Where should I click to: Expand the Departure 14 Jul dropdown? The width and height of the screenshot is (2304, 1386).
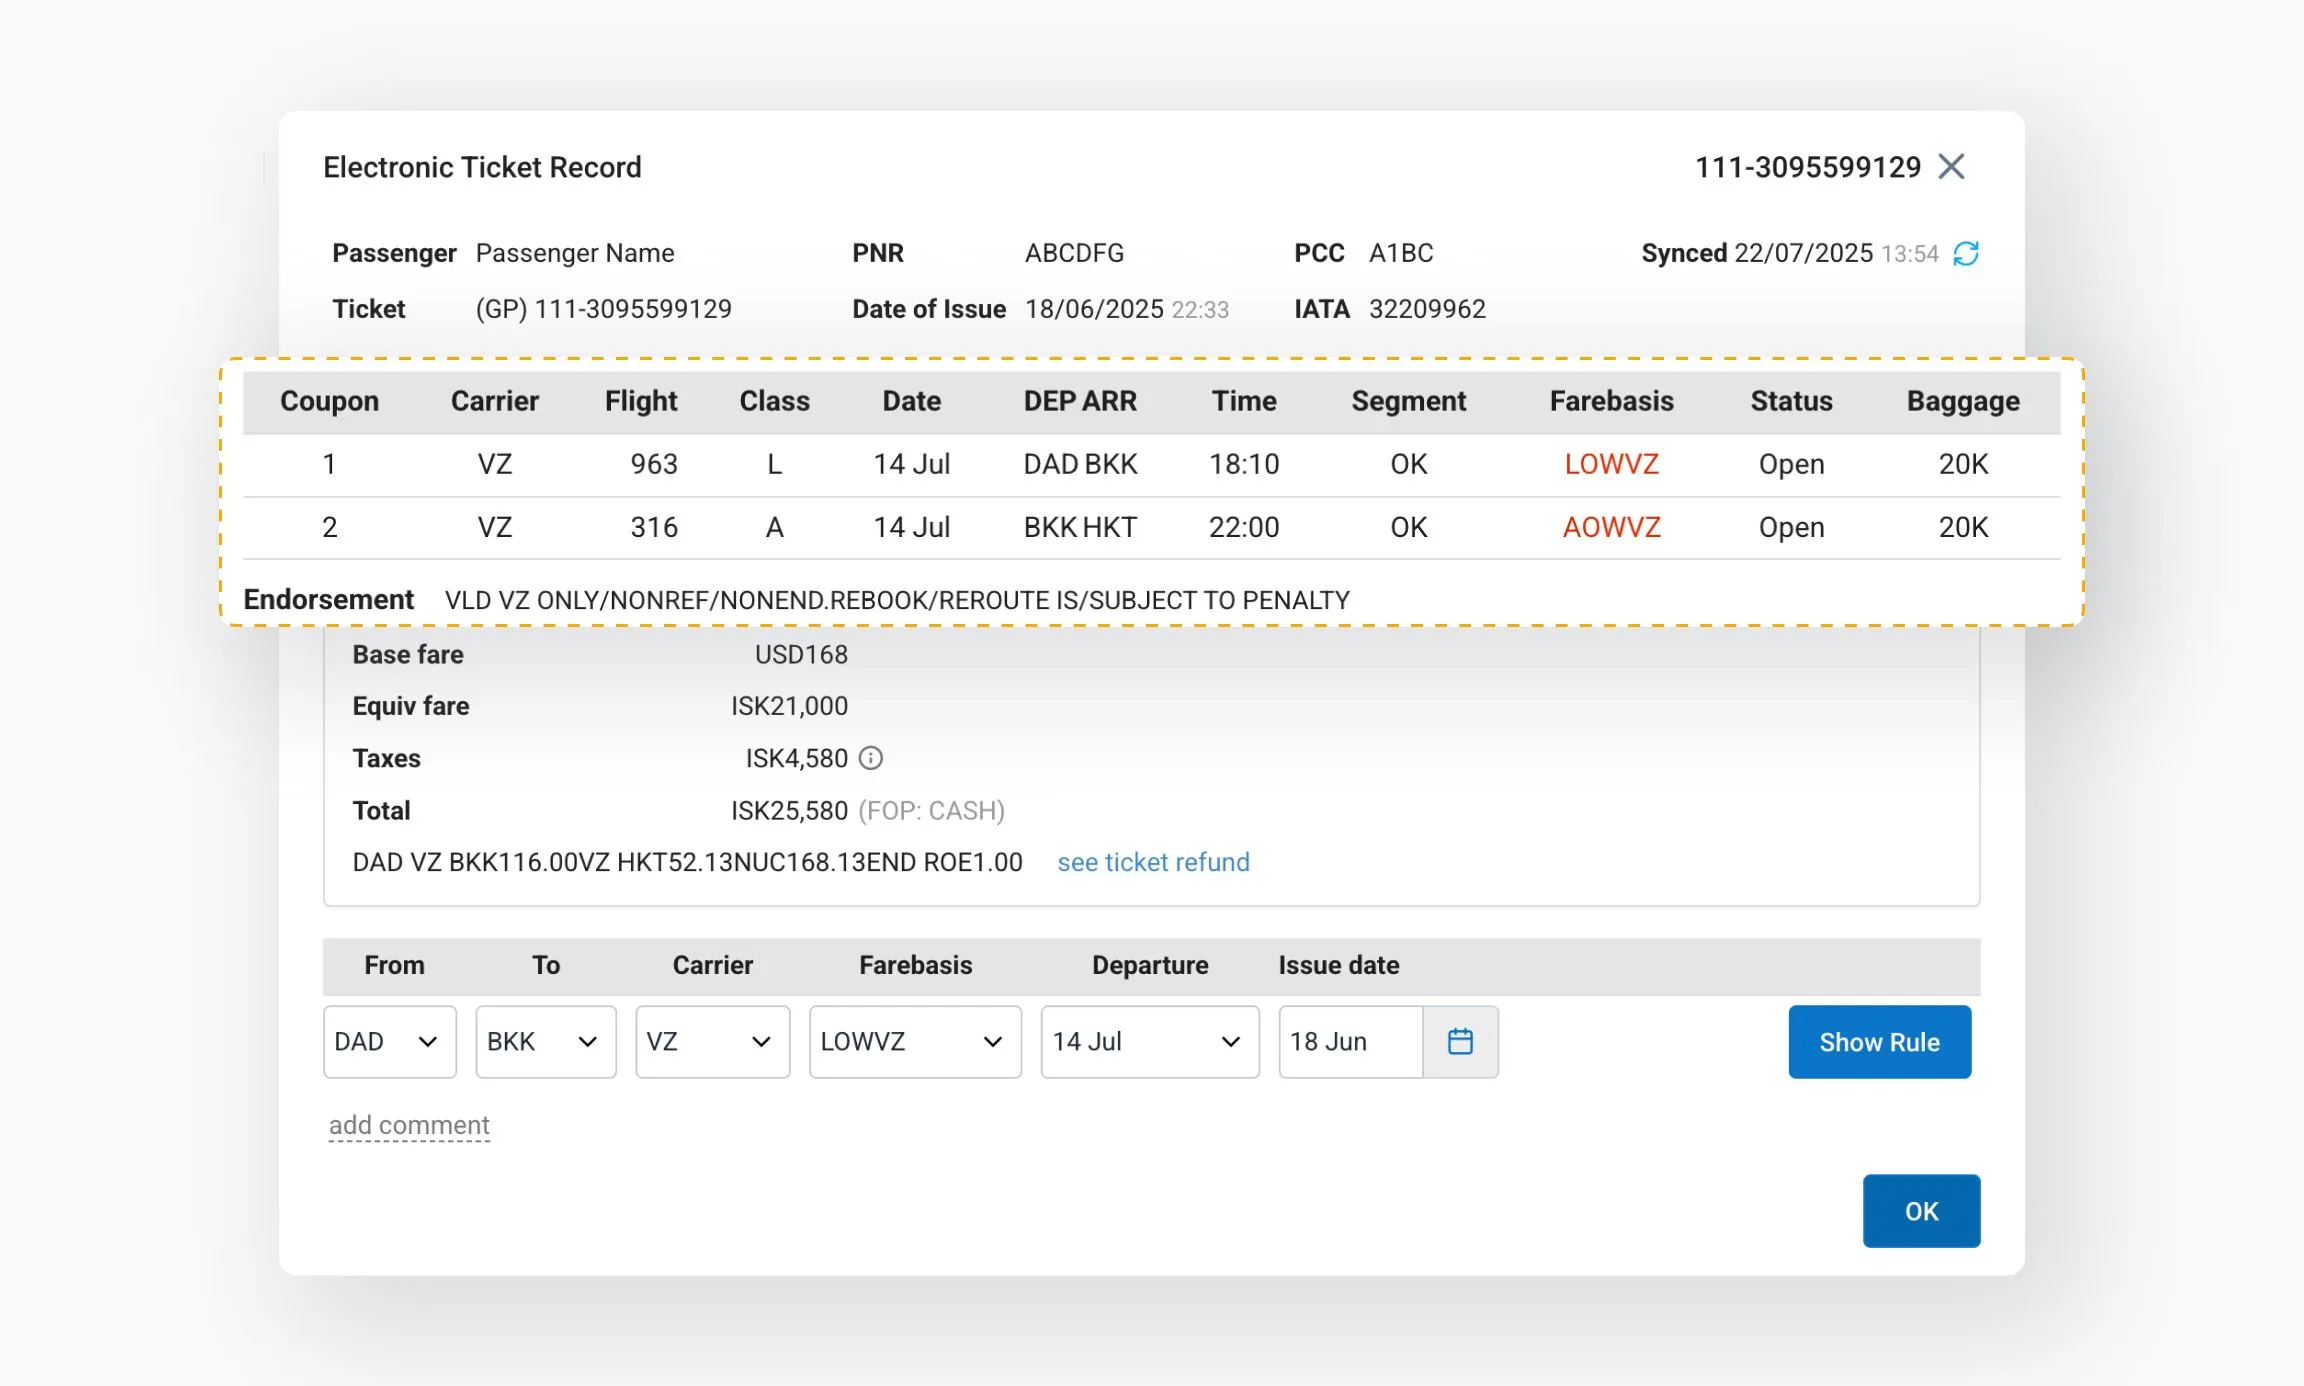click(x=1149, y=1042)
